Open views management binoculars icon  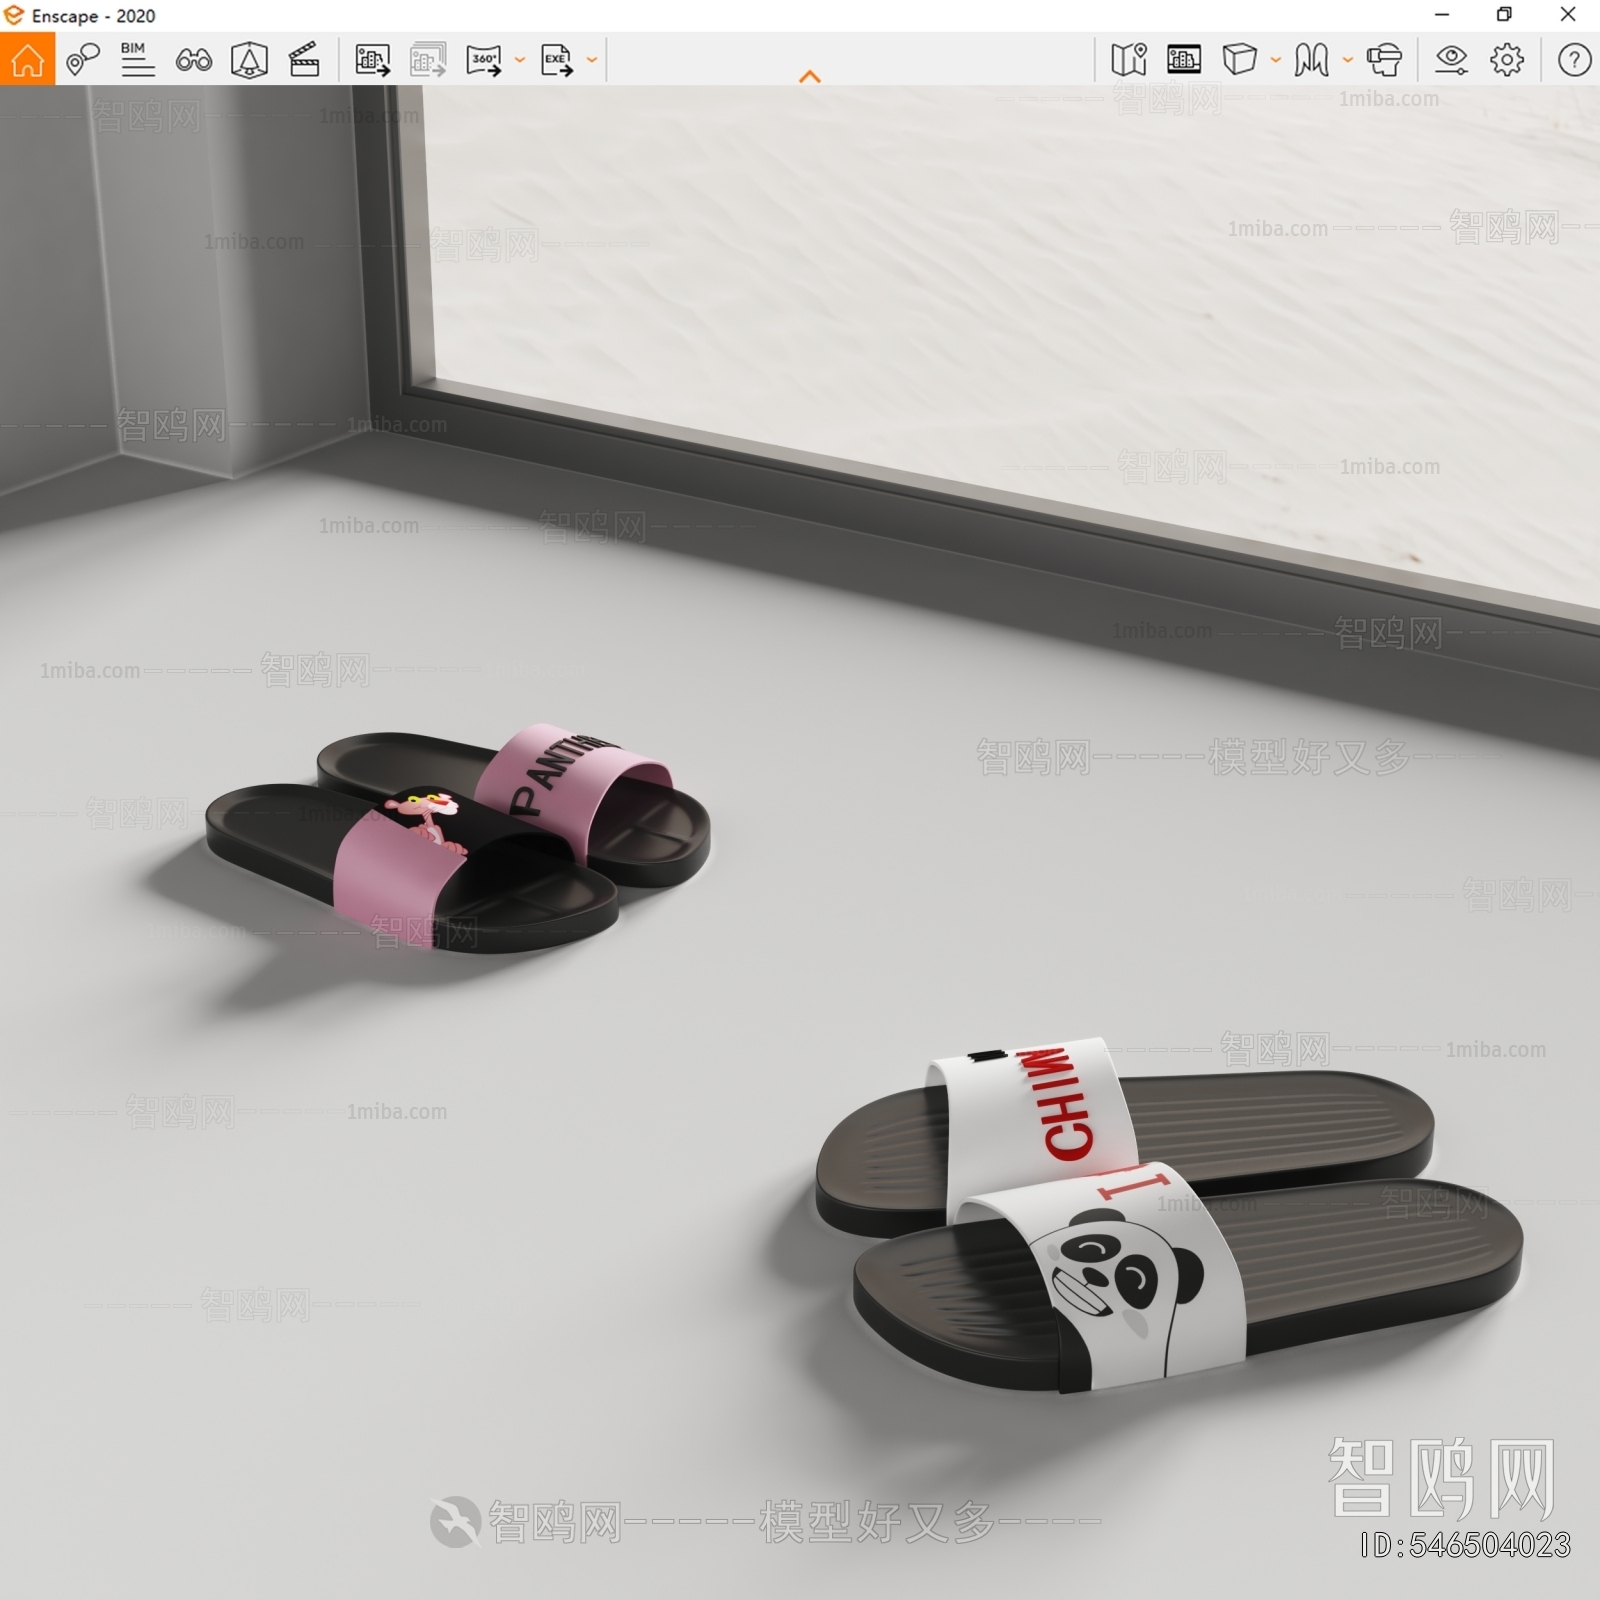tap(193, 61)
